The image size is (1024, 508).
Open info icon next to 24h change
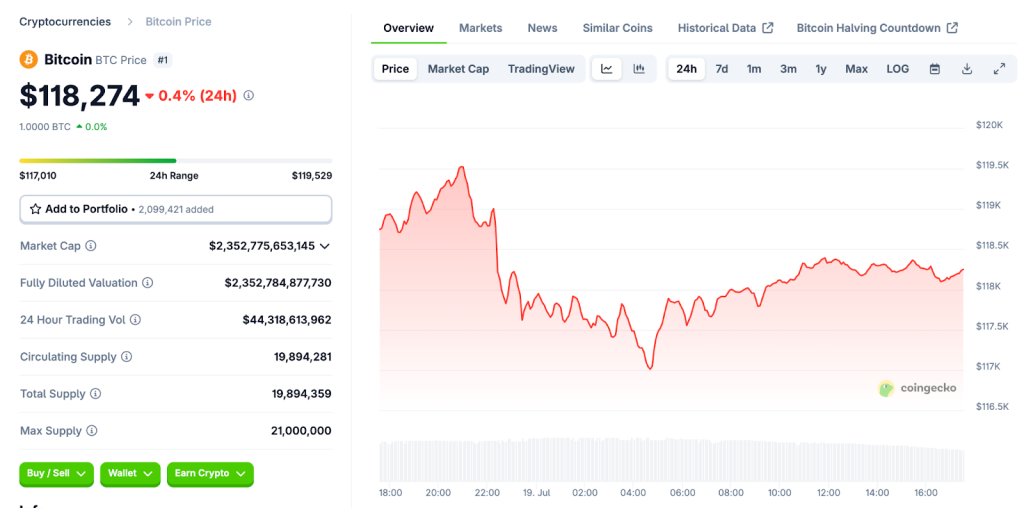(x=249, y=95)
